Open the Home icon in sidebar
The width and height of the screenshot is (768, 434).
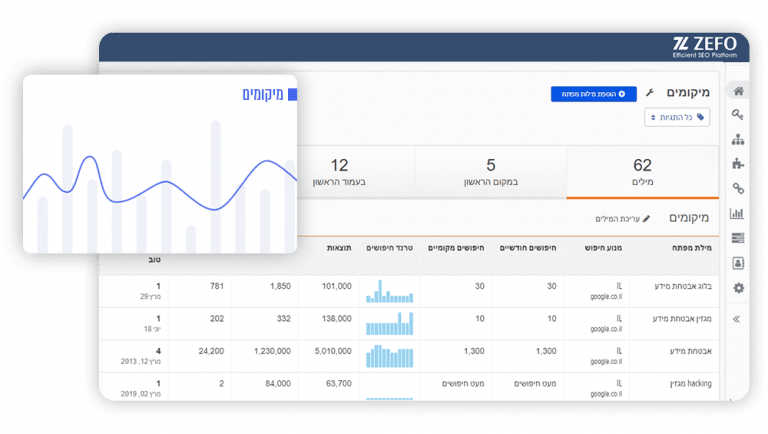click(738, 91)
